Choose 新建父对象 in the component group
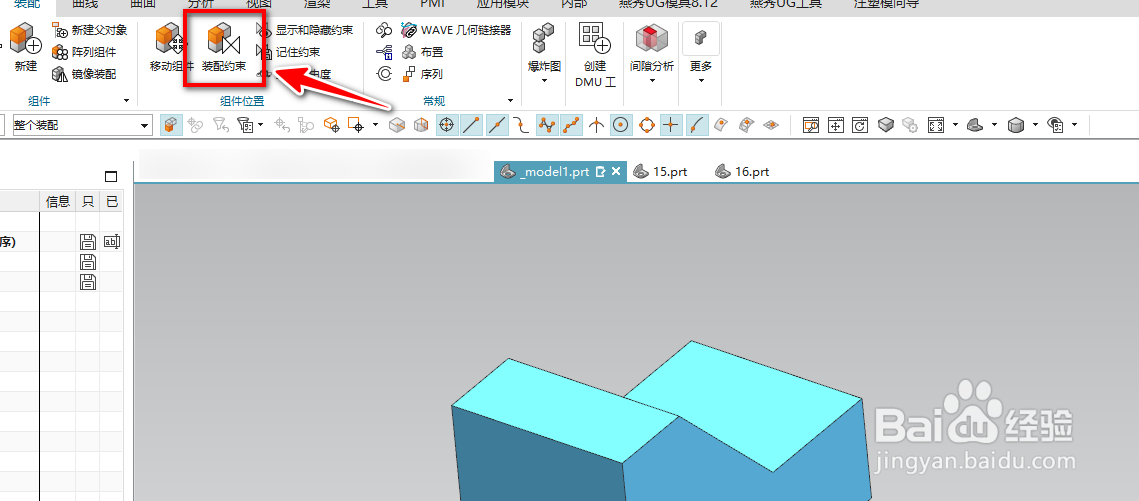The height and width of the screenshot is (501, 1139). click(x=90, y=30)
